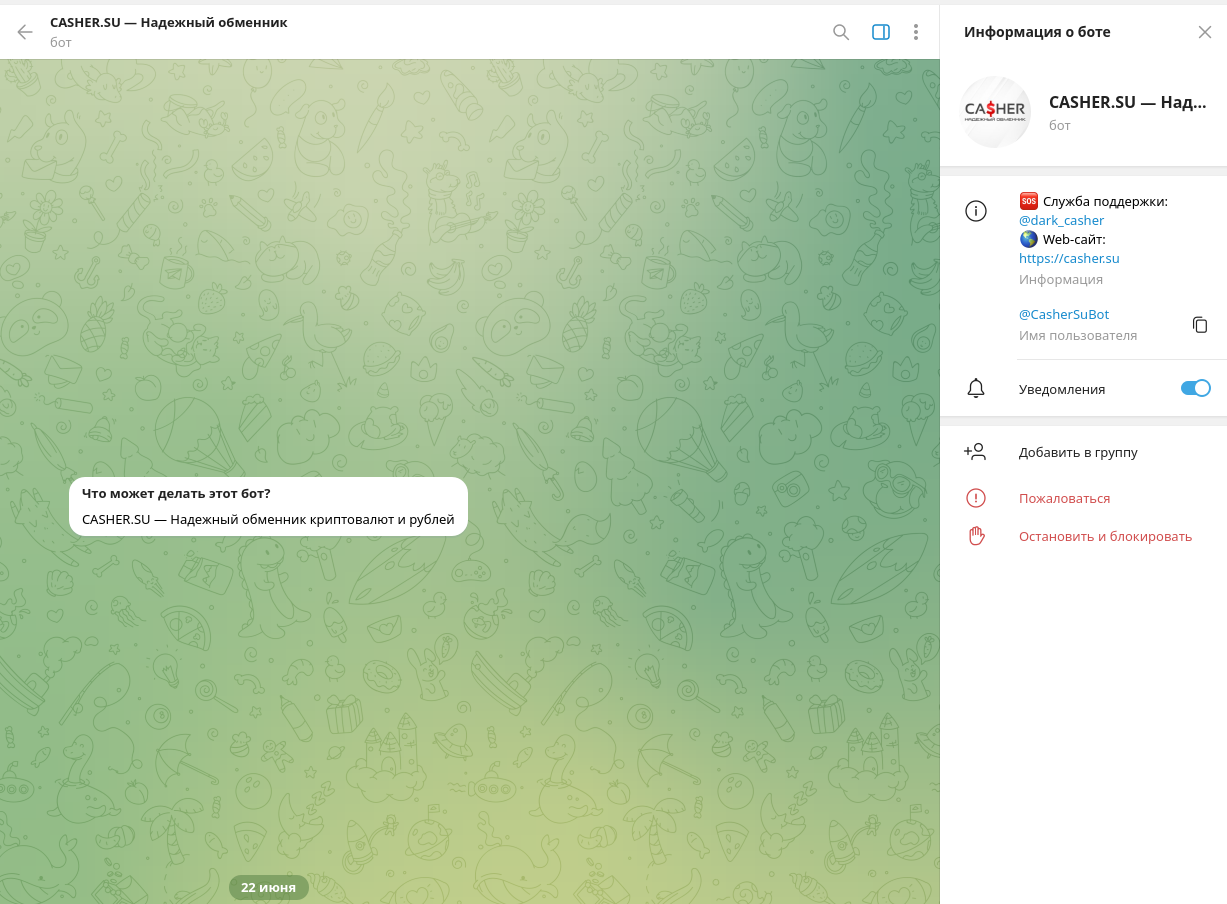Image resolution: width=1227 pixels, height=904 pixels.
Task: Disable the notifications toggle switch
Action: coord(1195,388)
